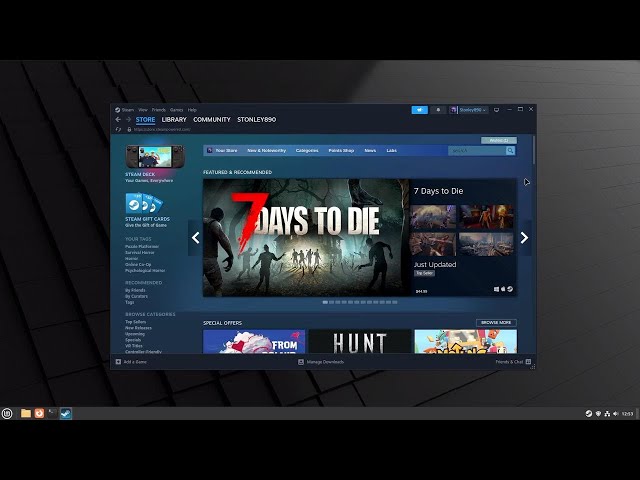
Task: Click the Manage Downloads icon at the bottom
Action: point(301,362)
